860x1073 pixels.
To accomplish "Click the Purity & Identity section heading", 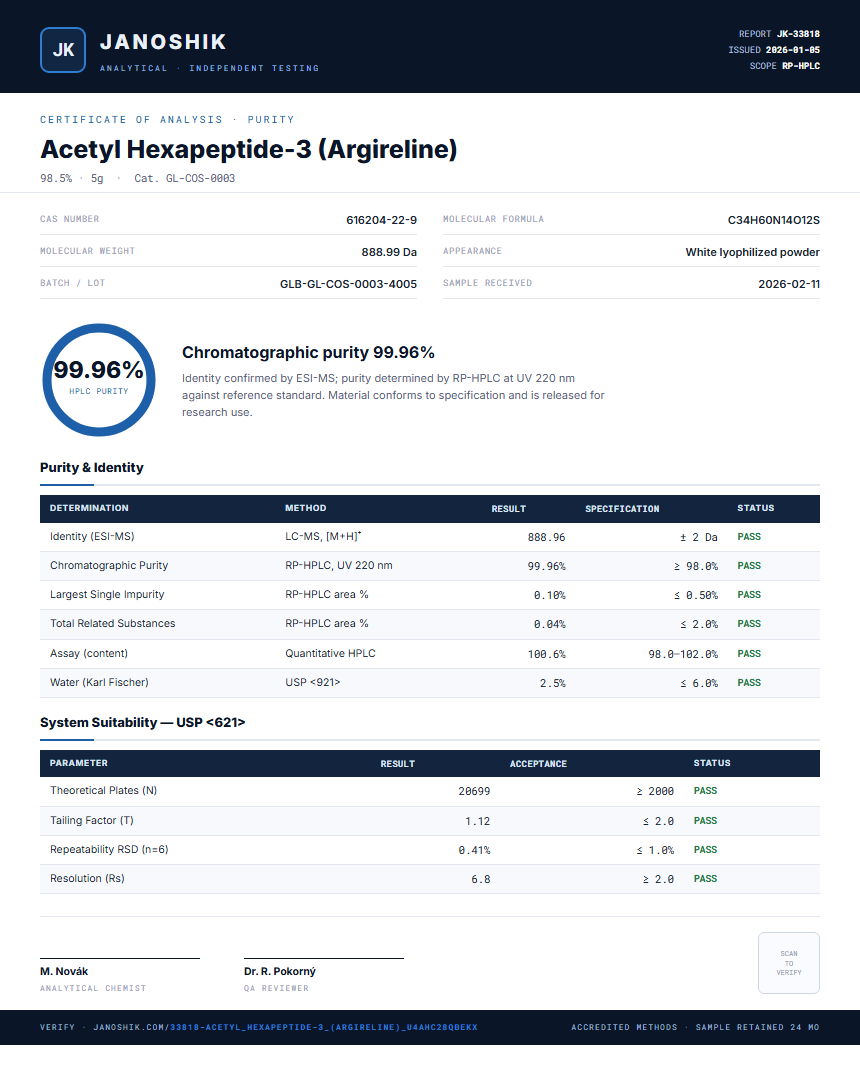I will pyautogui.click(x=92, y=467).
